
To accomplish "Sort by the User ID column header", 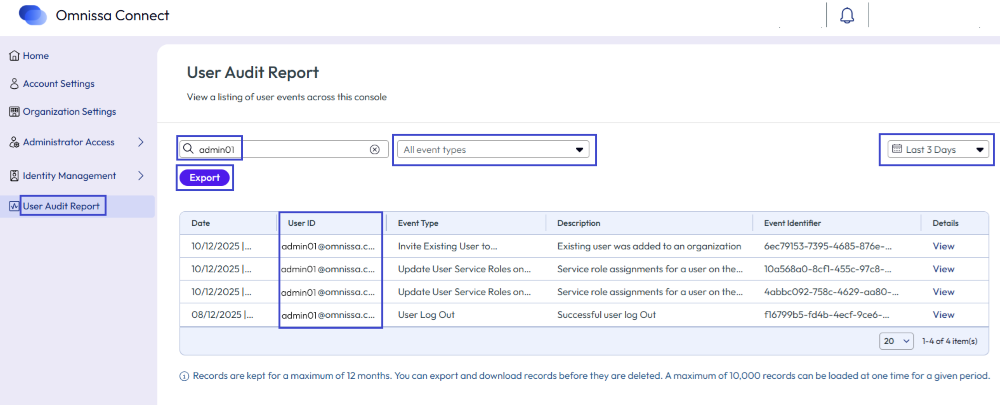I will click(302, 223).
